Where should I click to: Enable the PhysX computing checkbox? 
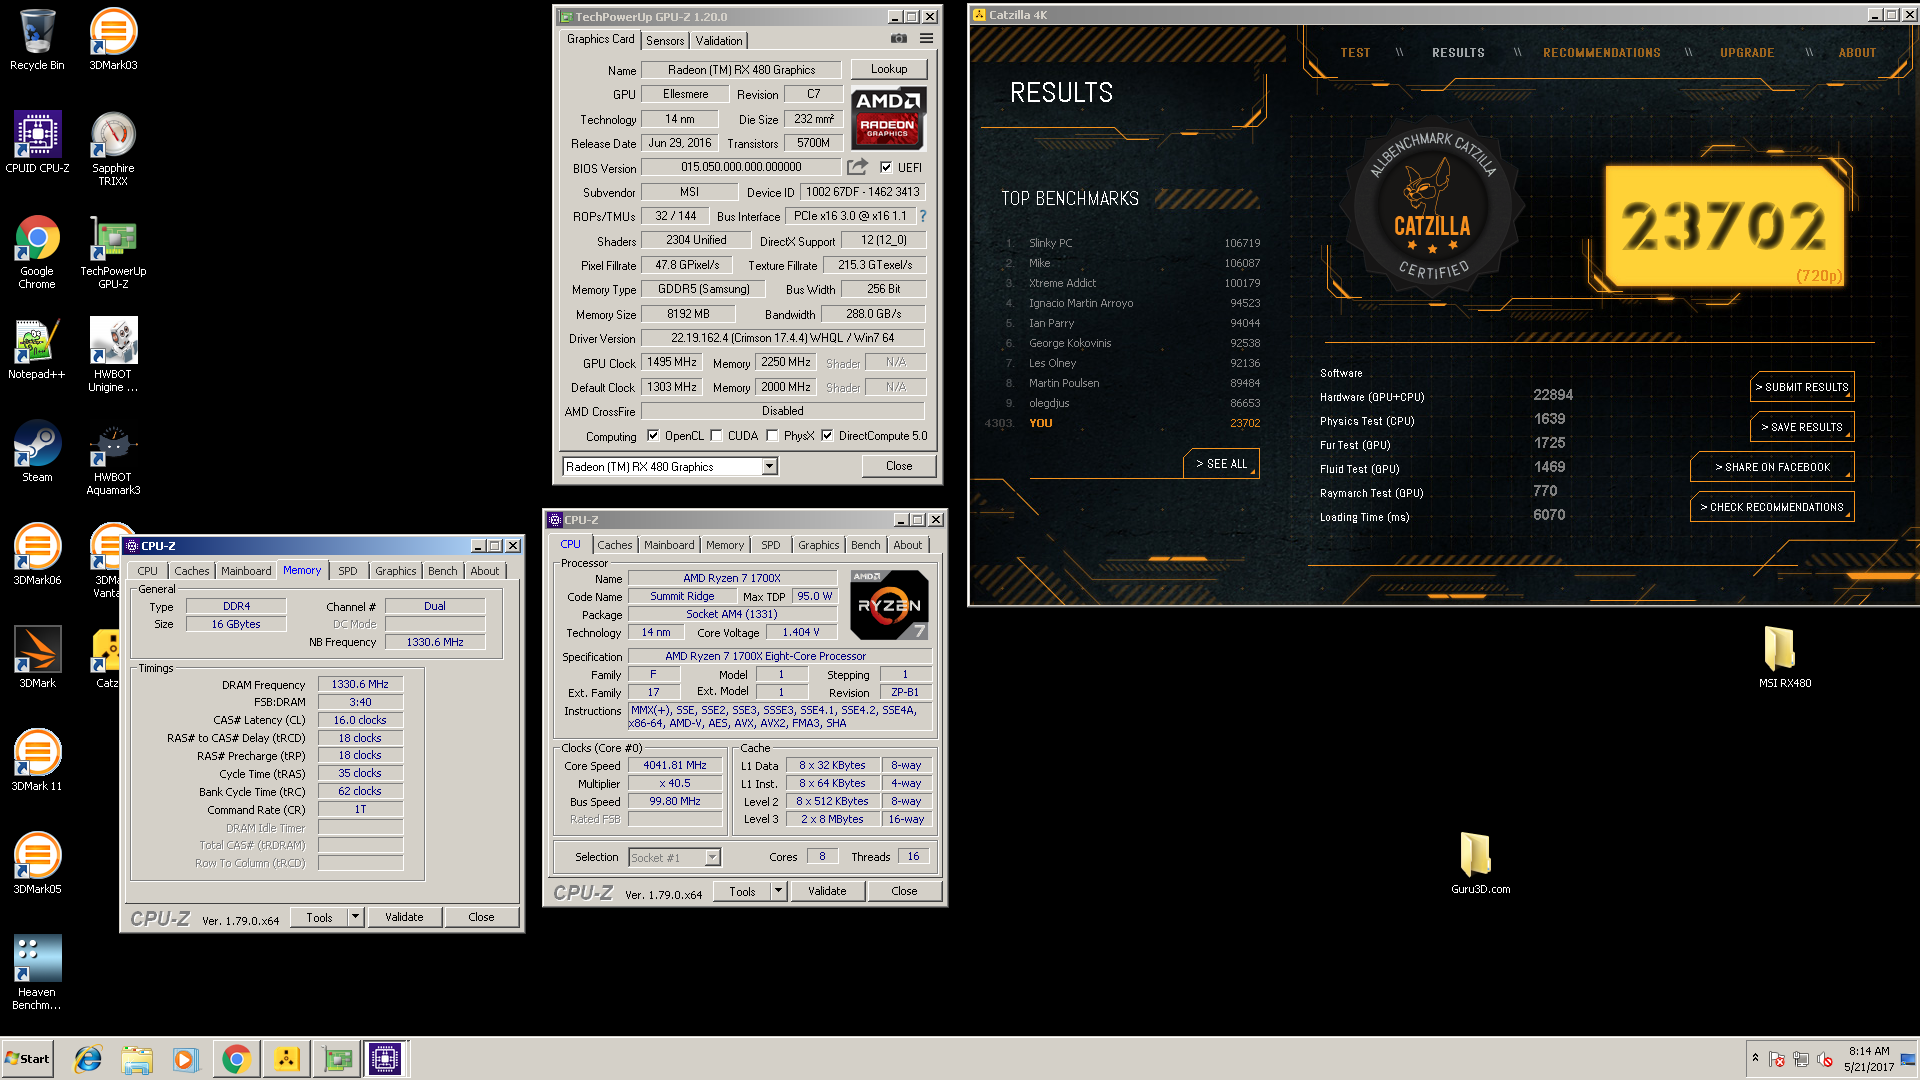pos(772,435)
